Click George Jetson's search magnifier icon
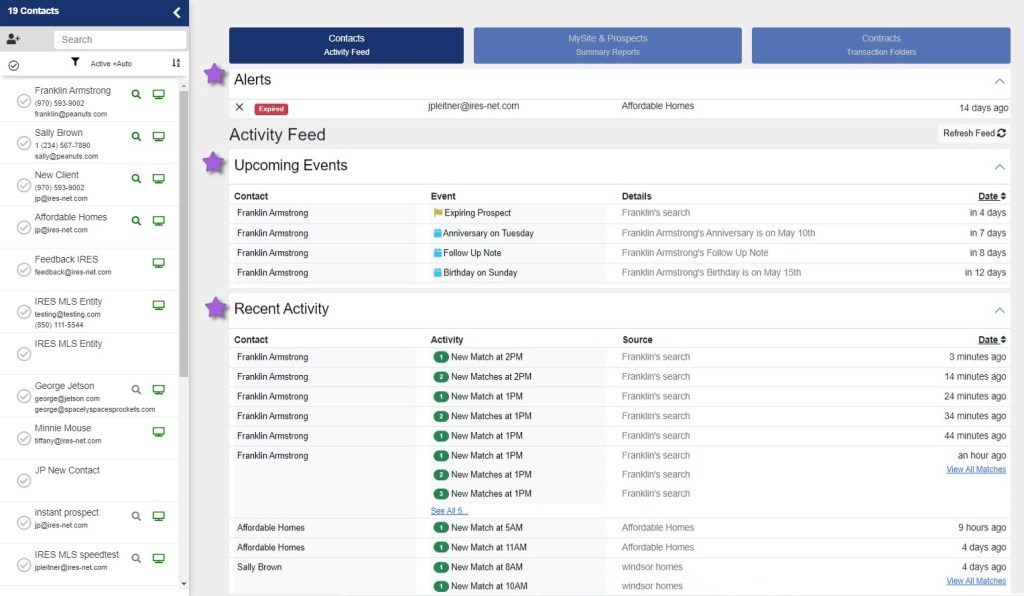Screen dimensions: 1024x596 [x=137, y=389]
